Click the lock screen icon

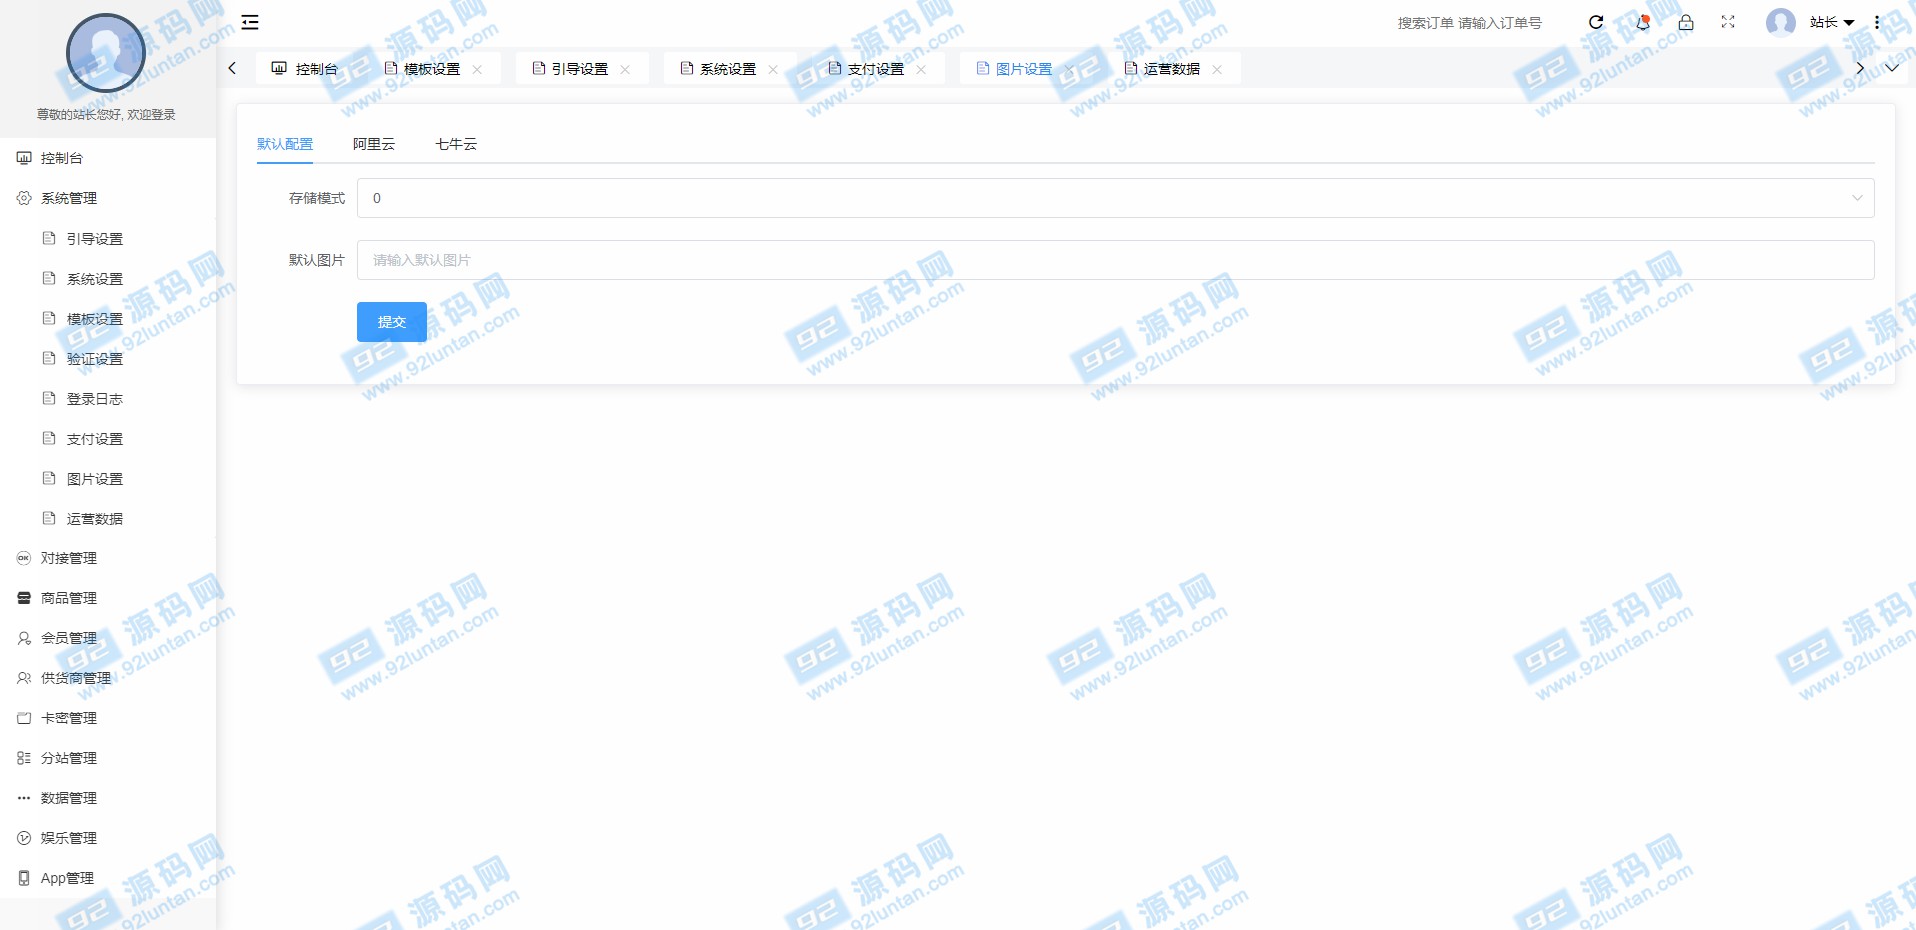pyautogui.click(x=1686, y=22)
